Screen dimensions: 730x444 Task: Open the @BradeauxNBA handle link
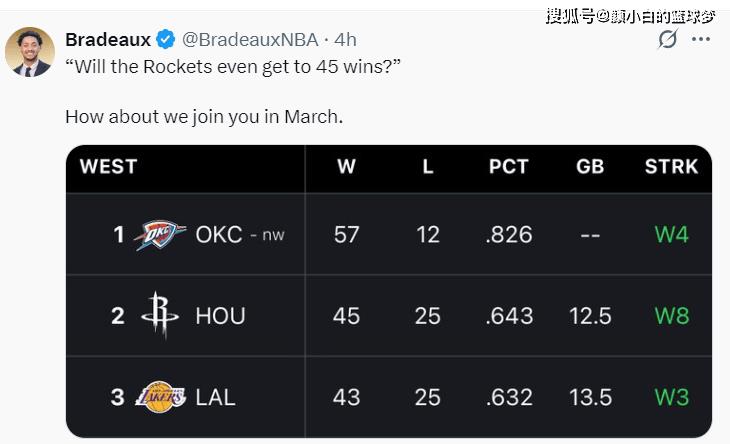point(250,40)
